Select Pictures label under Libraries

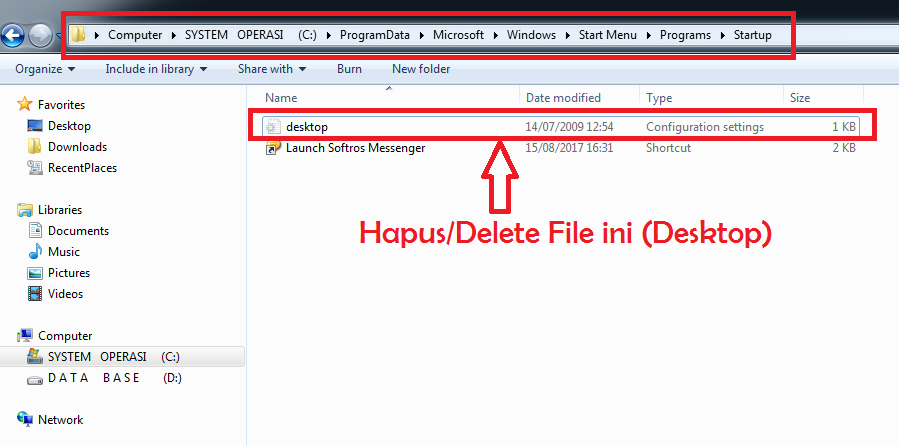click(x=69, y=273)
